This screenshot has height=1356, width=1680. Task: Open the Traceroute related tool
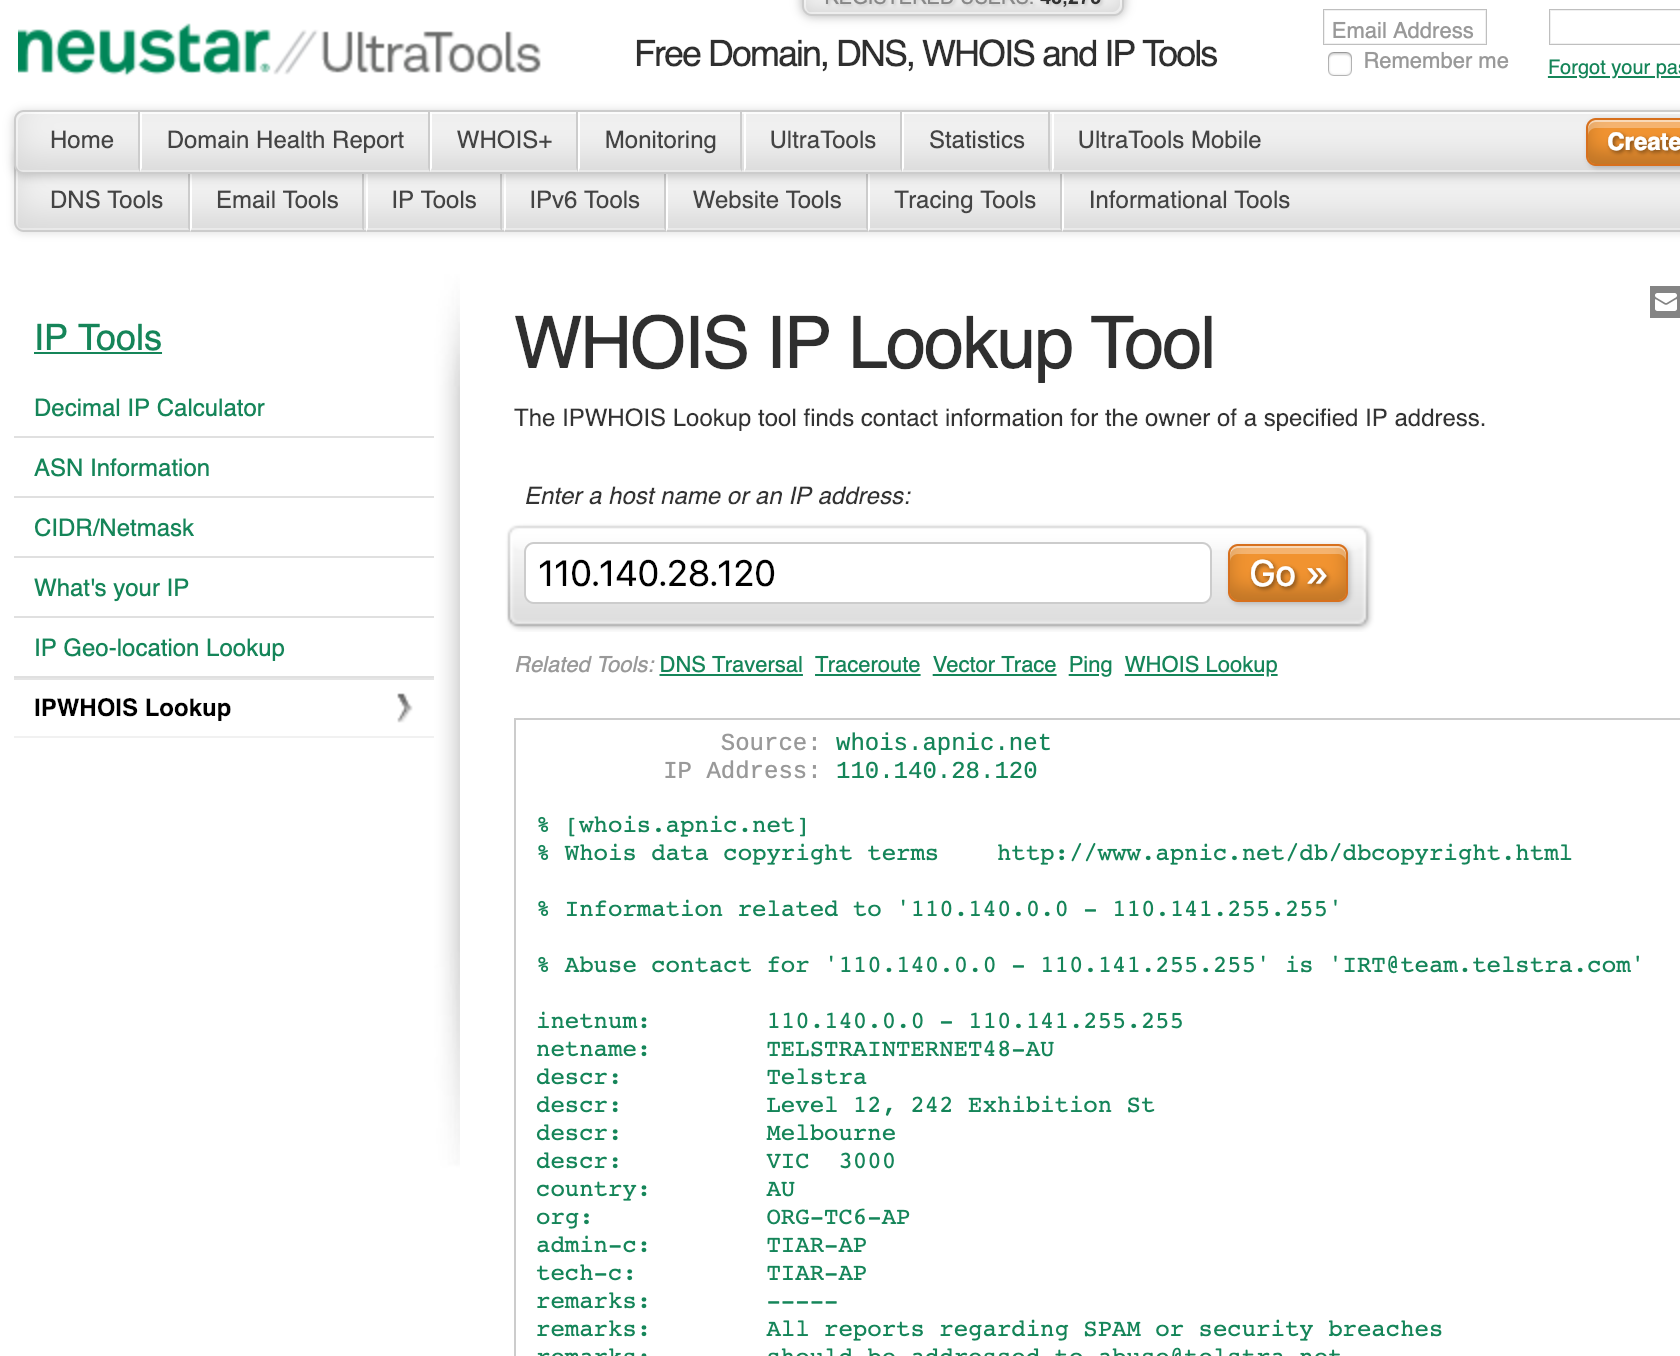(x=867, y=664)
